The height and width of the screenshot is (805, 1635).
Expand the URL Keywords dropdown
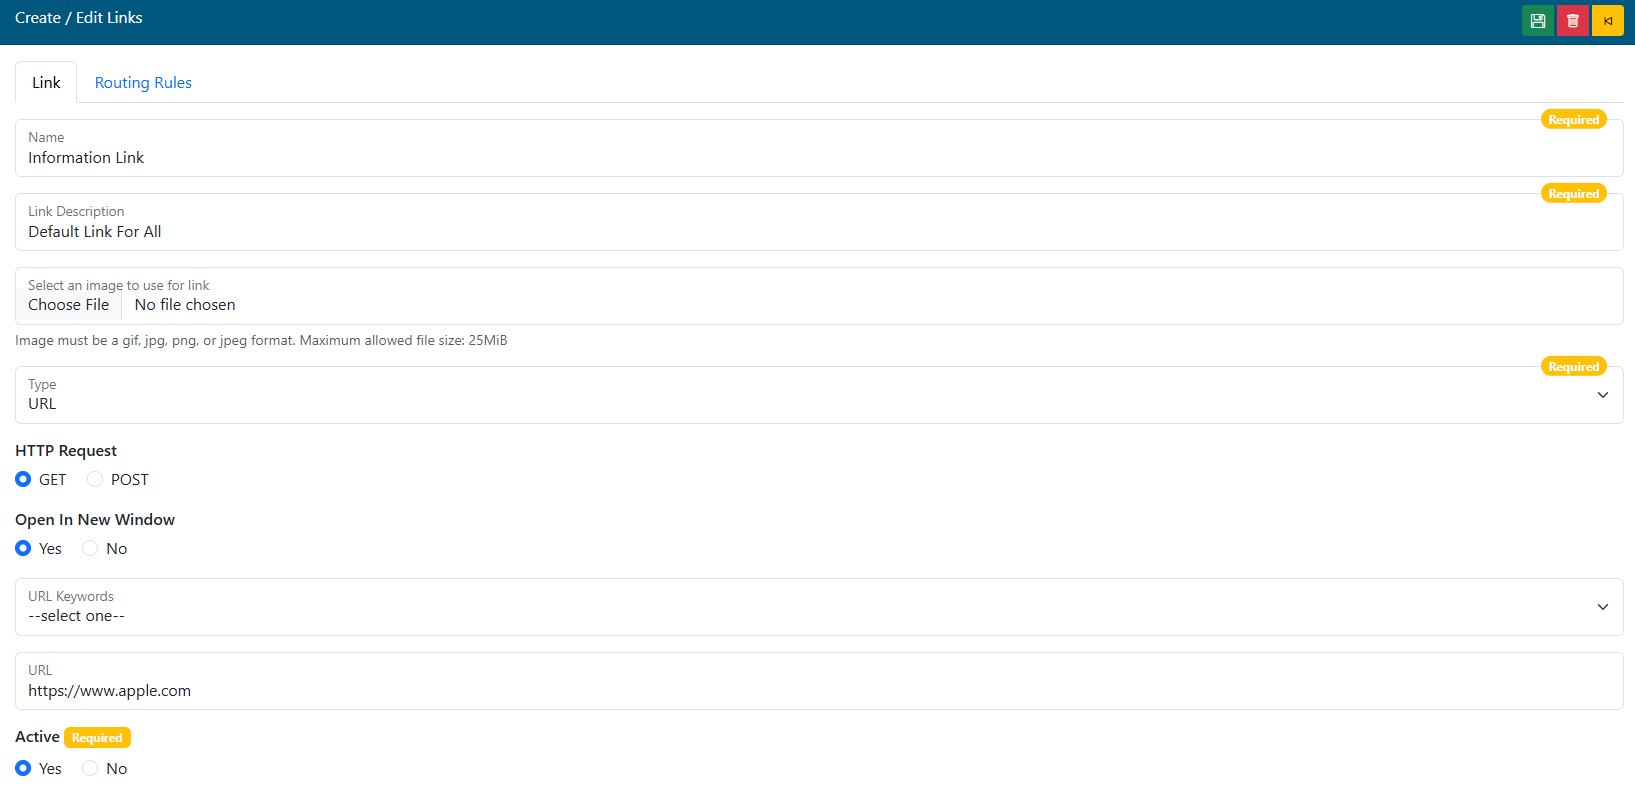click(x=818, y=608)
